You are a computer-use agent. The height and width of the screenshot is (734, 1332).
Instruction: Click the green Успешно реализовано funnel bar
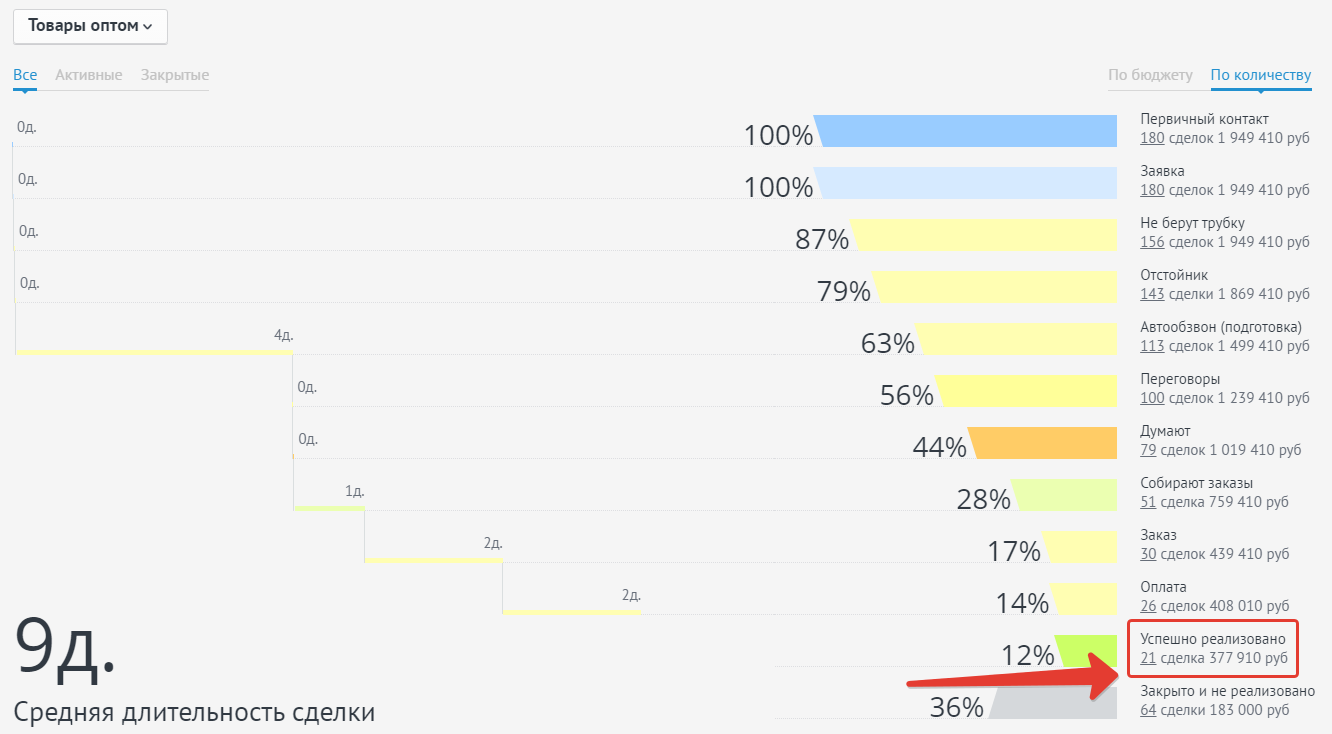1088,651
